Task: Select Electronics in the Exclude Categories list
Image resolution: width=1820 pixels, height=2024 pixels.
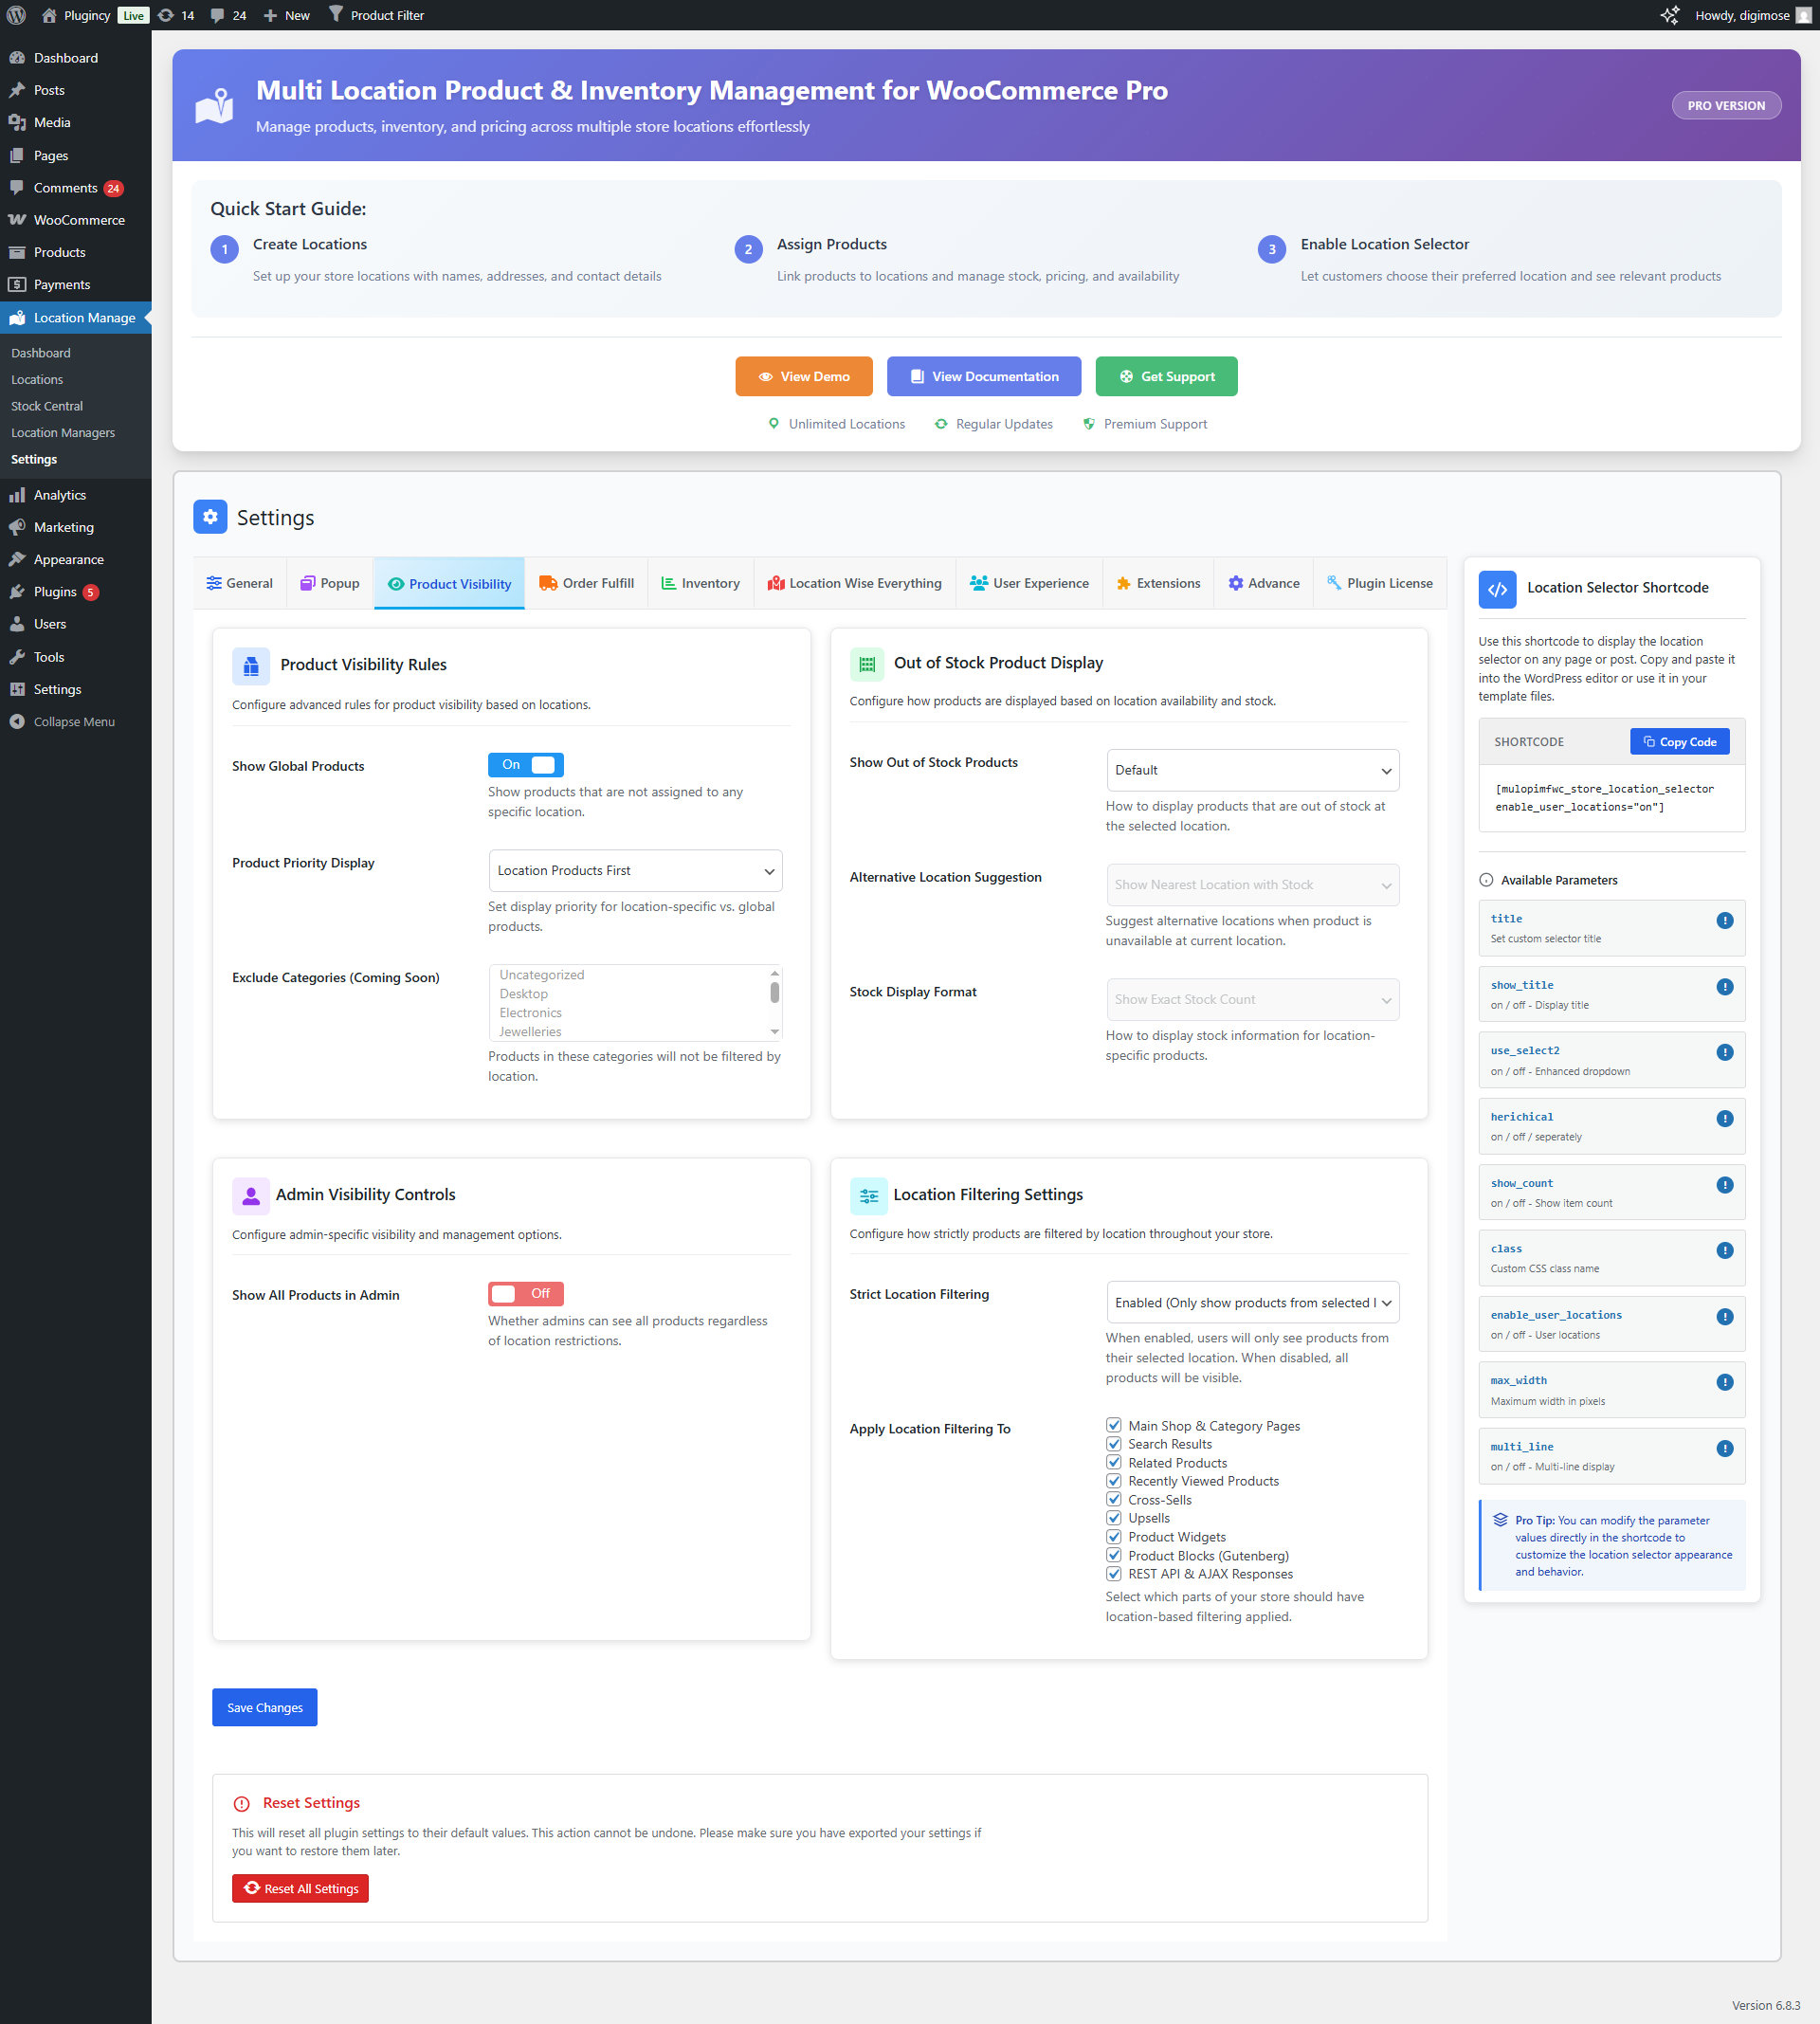Action: [x=530, y=1012]
